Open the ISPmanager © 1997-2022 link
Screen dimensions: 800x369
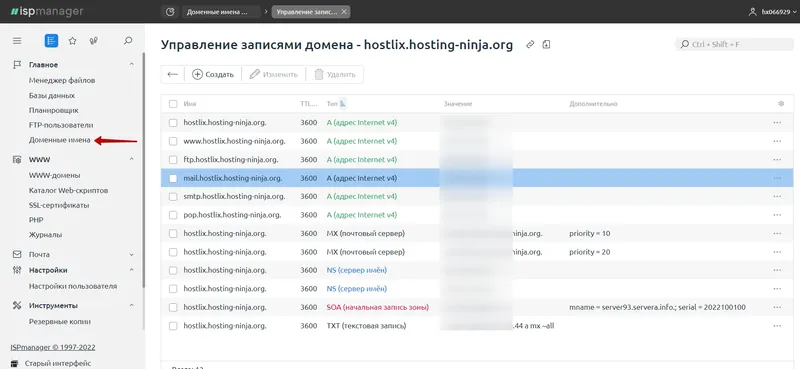[53, 347]
